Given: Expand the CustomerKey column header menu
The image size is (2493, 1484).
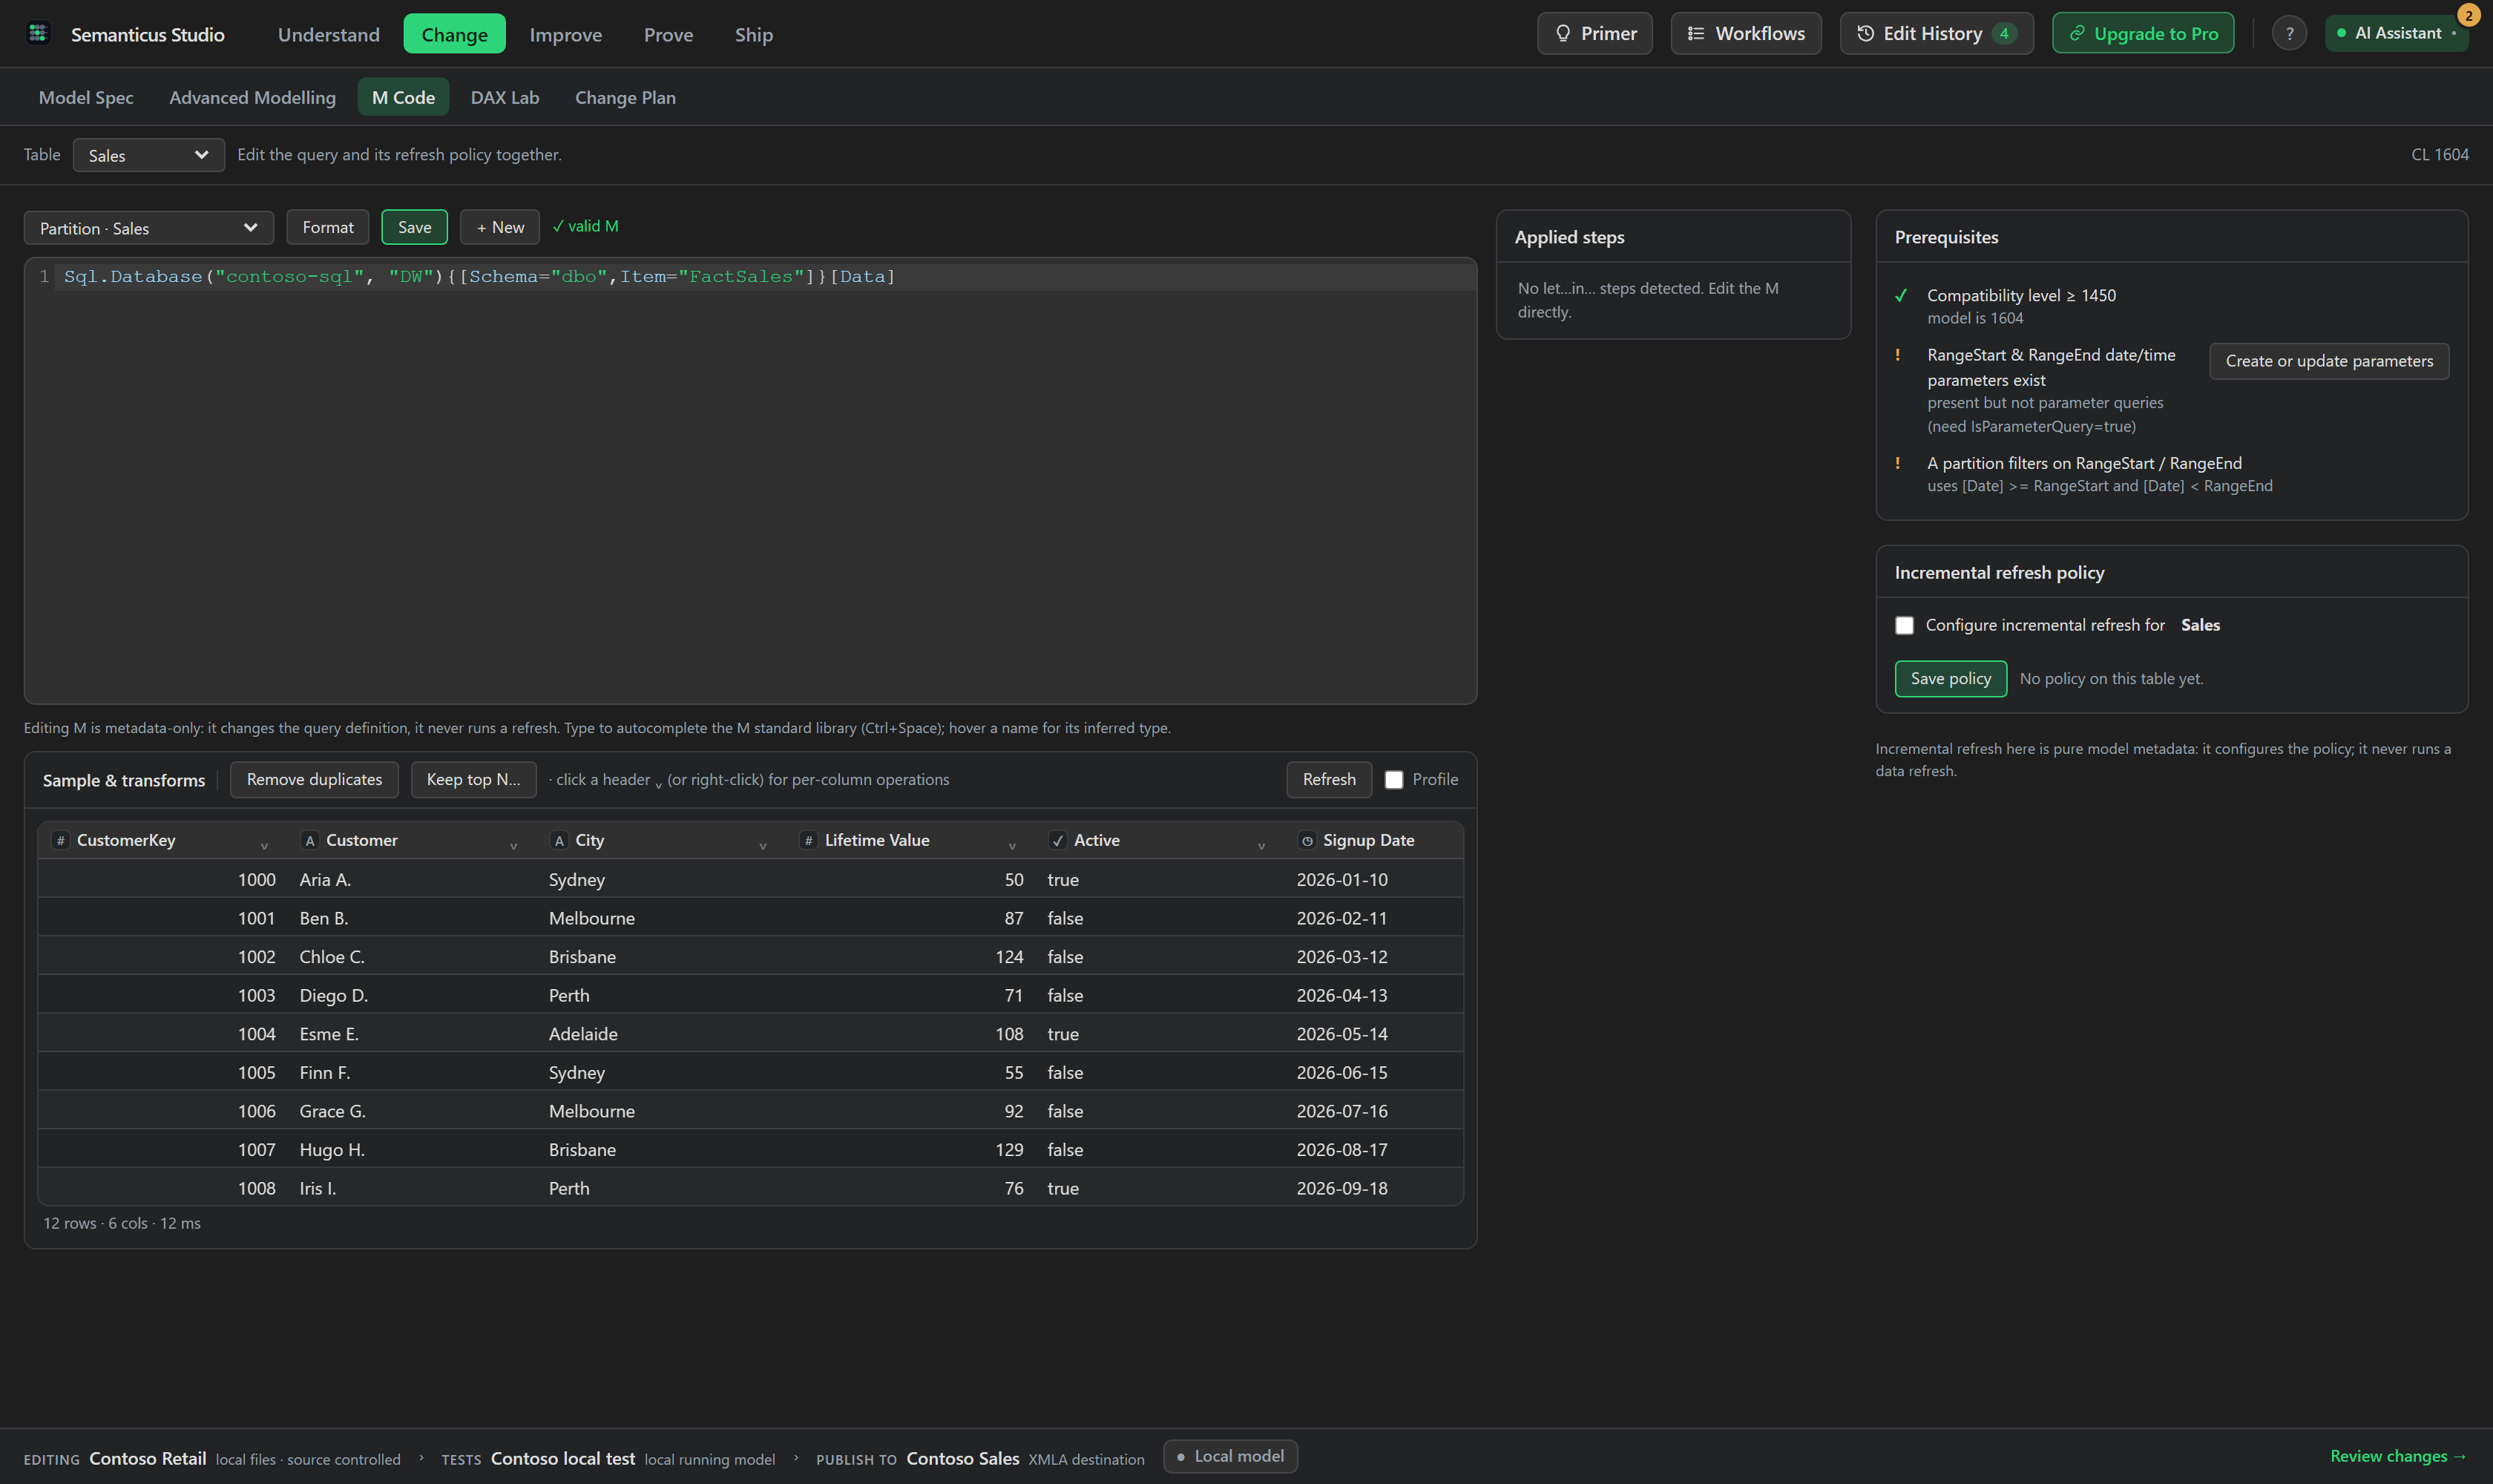Looking at the screenshot, I should tap(264, 846).
